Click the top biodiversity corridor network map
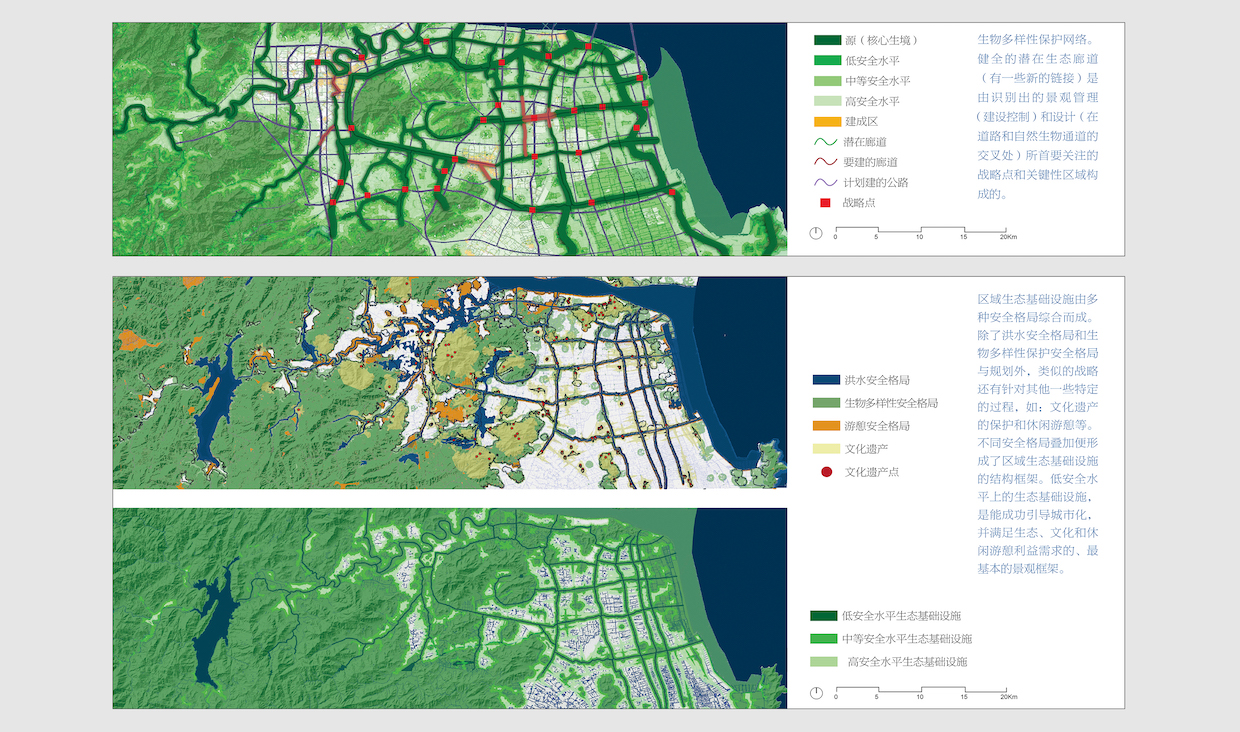This screenshot has width=1240, height=732. (450, 139)
